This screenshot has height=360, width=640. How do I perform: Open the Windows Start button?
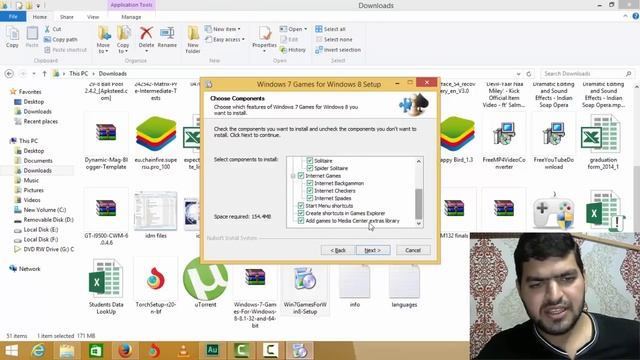pyautogui.click(x=11, y=351)
